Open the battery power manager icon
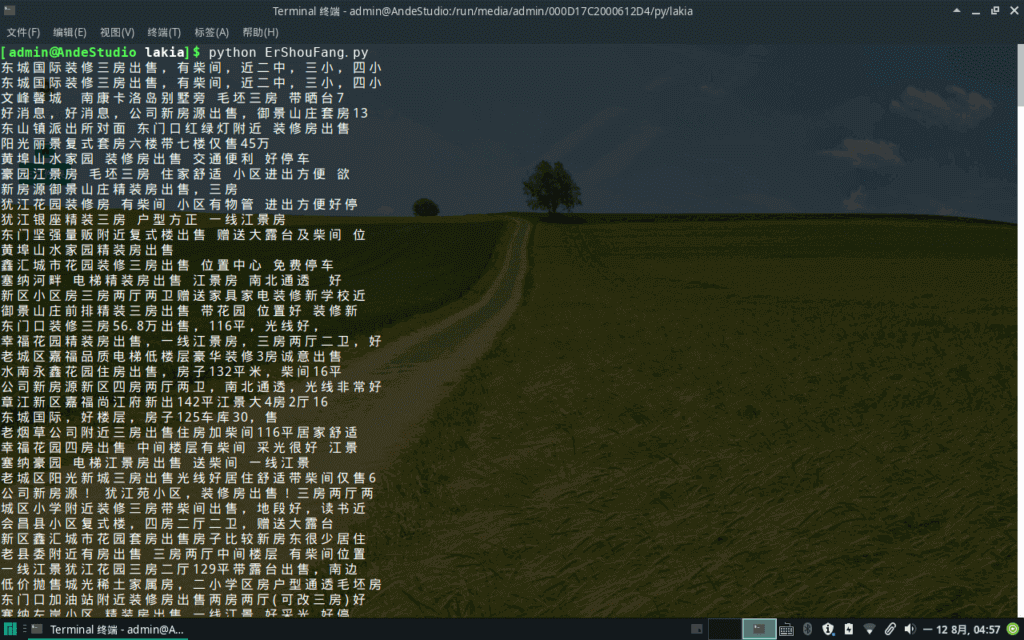The height and width of the screenshot is (640, 1024). click(848, 629)
